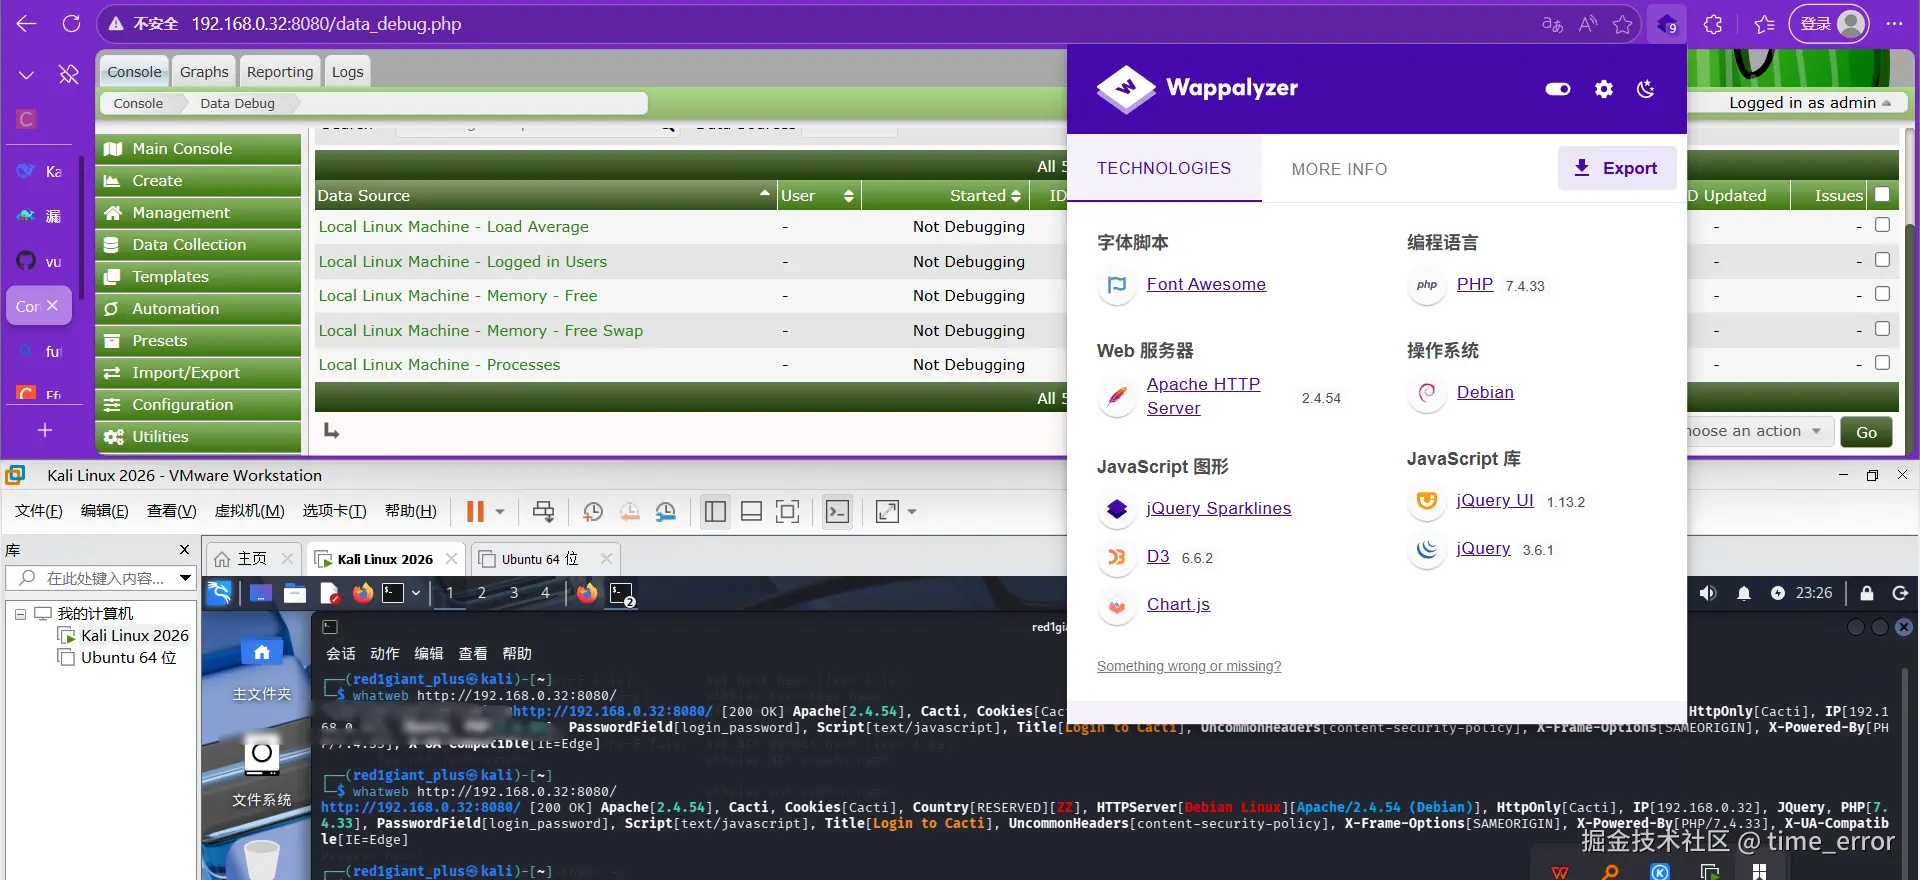The image size is (1920, 880).
Task: Open Kali Firefox launcher in panel
Action: [x=363, y=593]
